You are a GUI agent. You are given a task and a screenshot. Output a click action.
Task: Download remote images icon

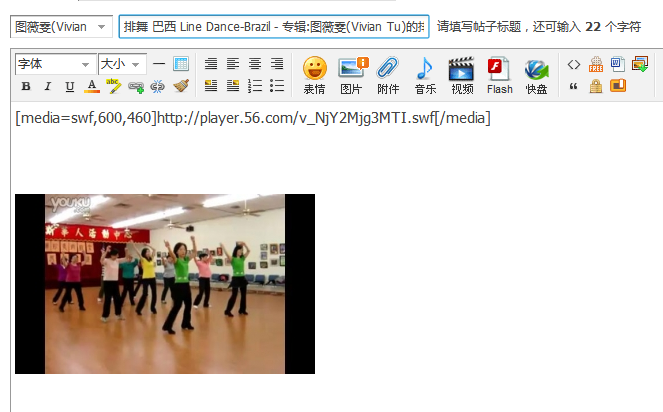point(640,64)
